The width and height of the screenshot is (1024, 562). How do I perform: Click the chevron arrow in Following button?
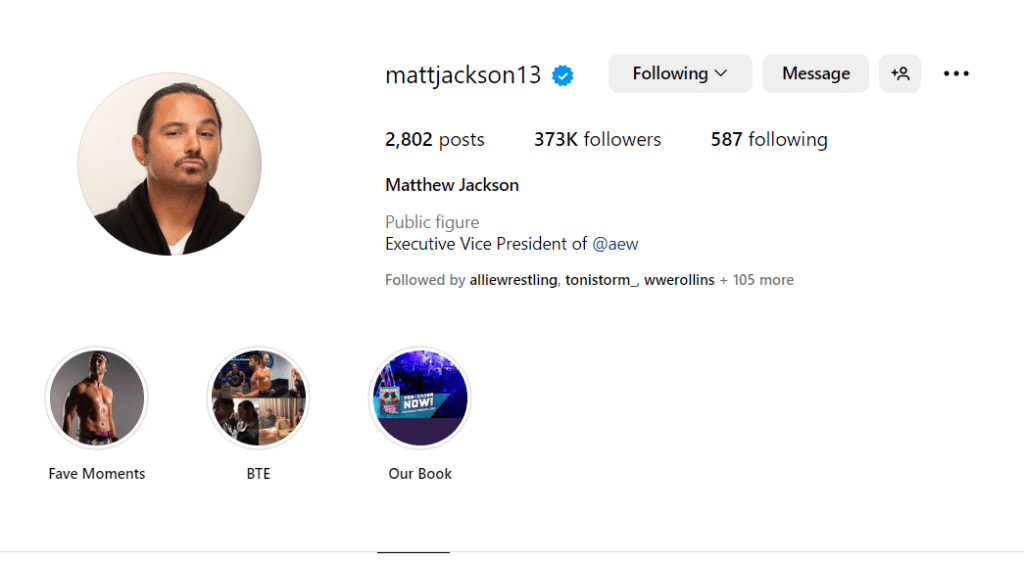click(x=721, y=73)
